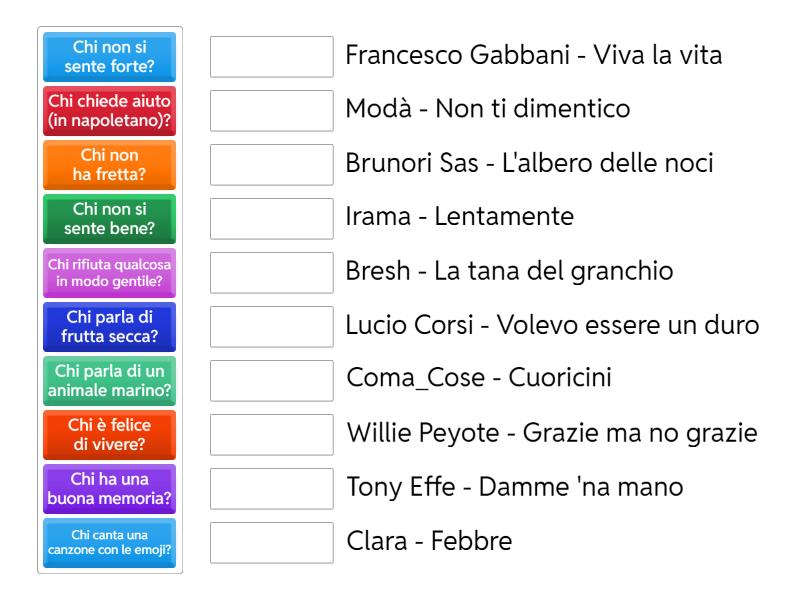Click the answer box for Coma_Cose - Cuoricini
Screen dimensions: 800x600
click(272, 381)
